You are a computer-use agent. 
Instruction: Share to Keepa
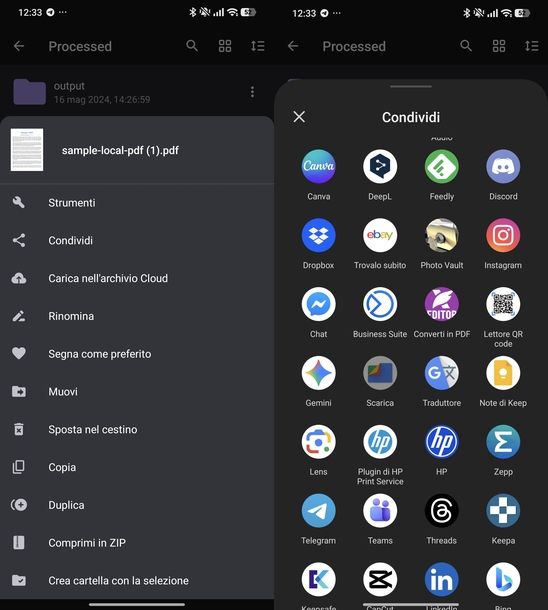click(503, 511)
